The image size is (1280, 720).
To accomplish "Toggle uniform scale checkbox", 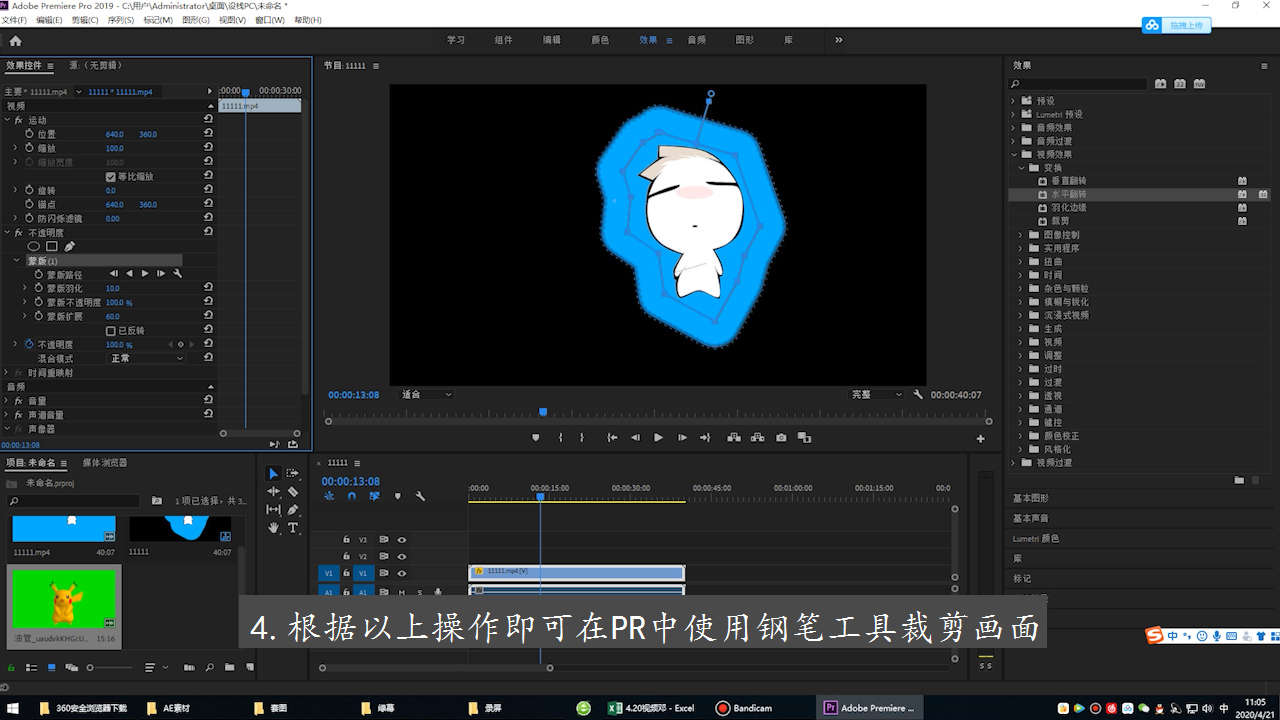I will pos(110,176).
